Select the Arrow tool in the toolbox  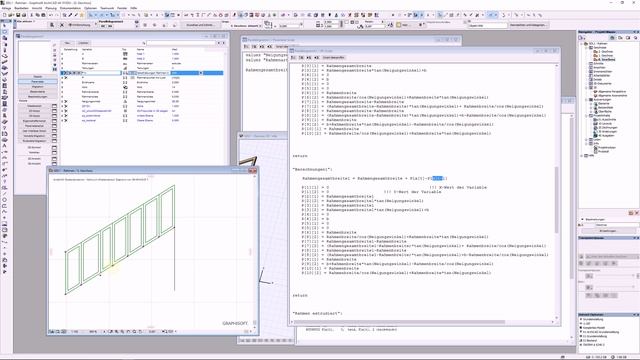tap(4, 26)
